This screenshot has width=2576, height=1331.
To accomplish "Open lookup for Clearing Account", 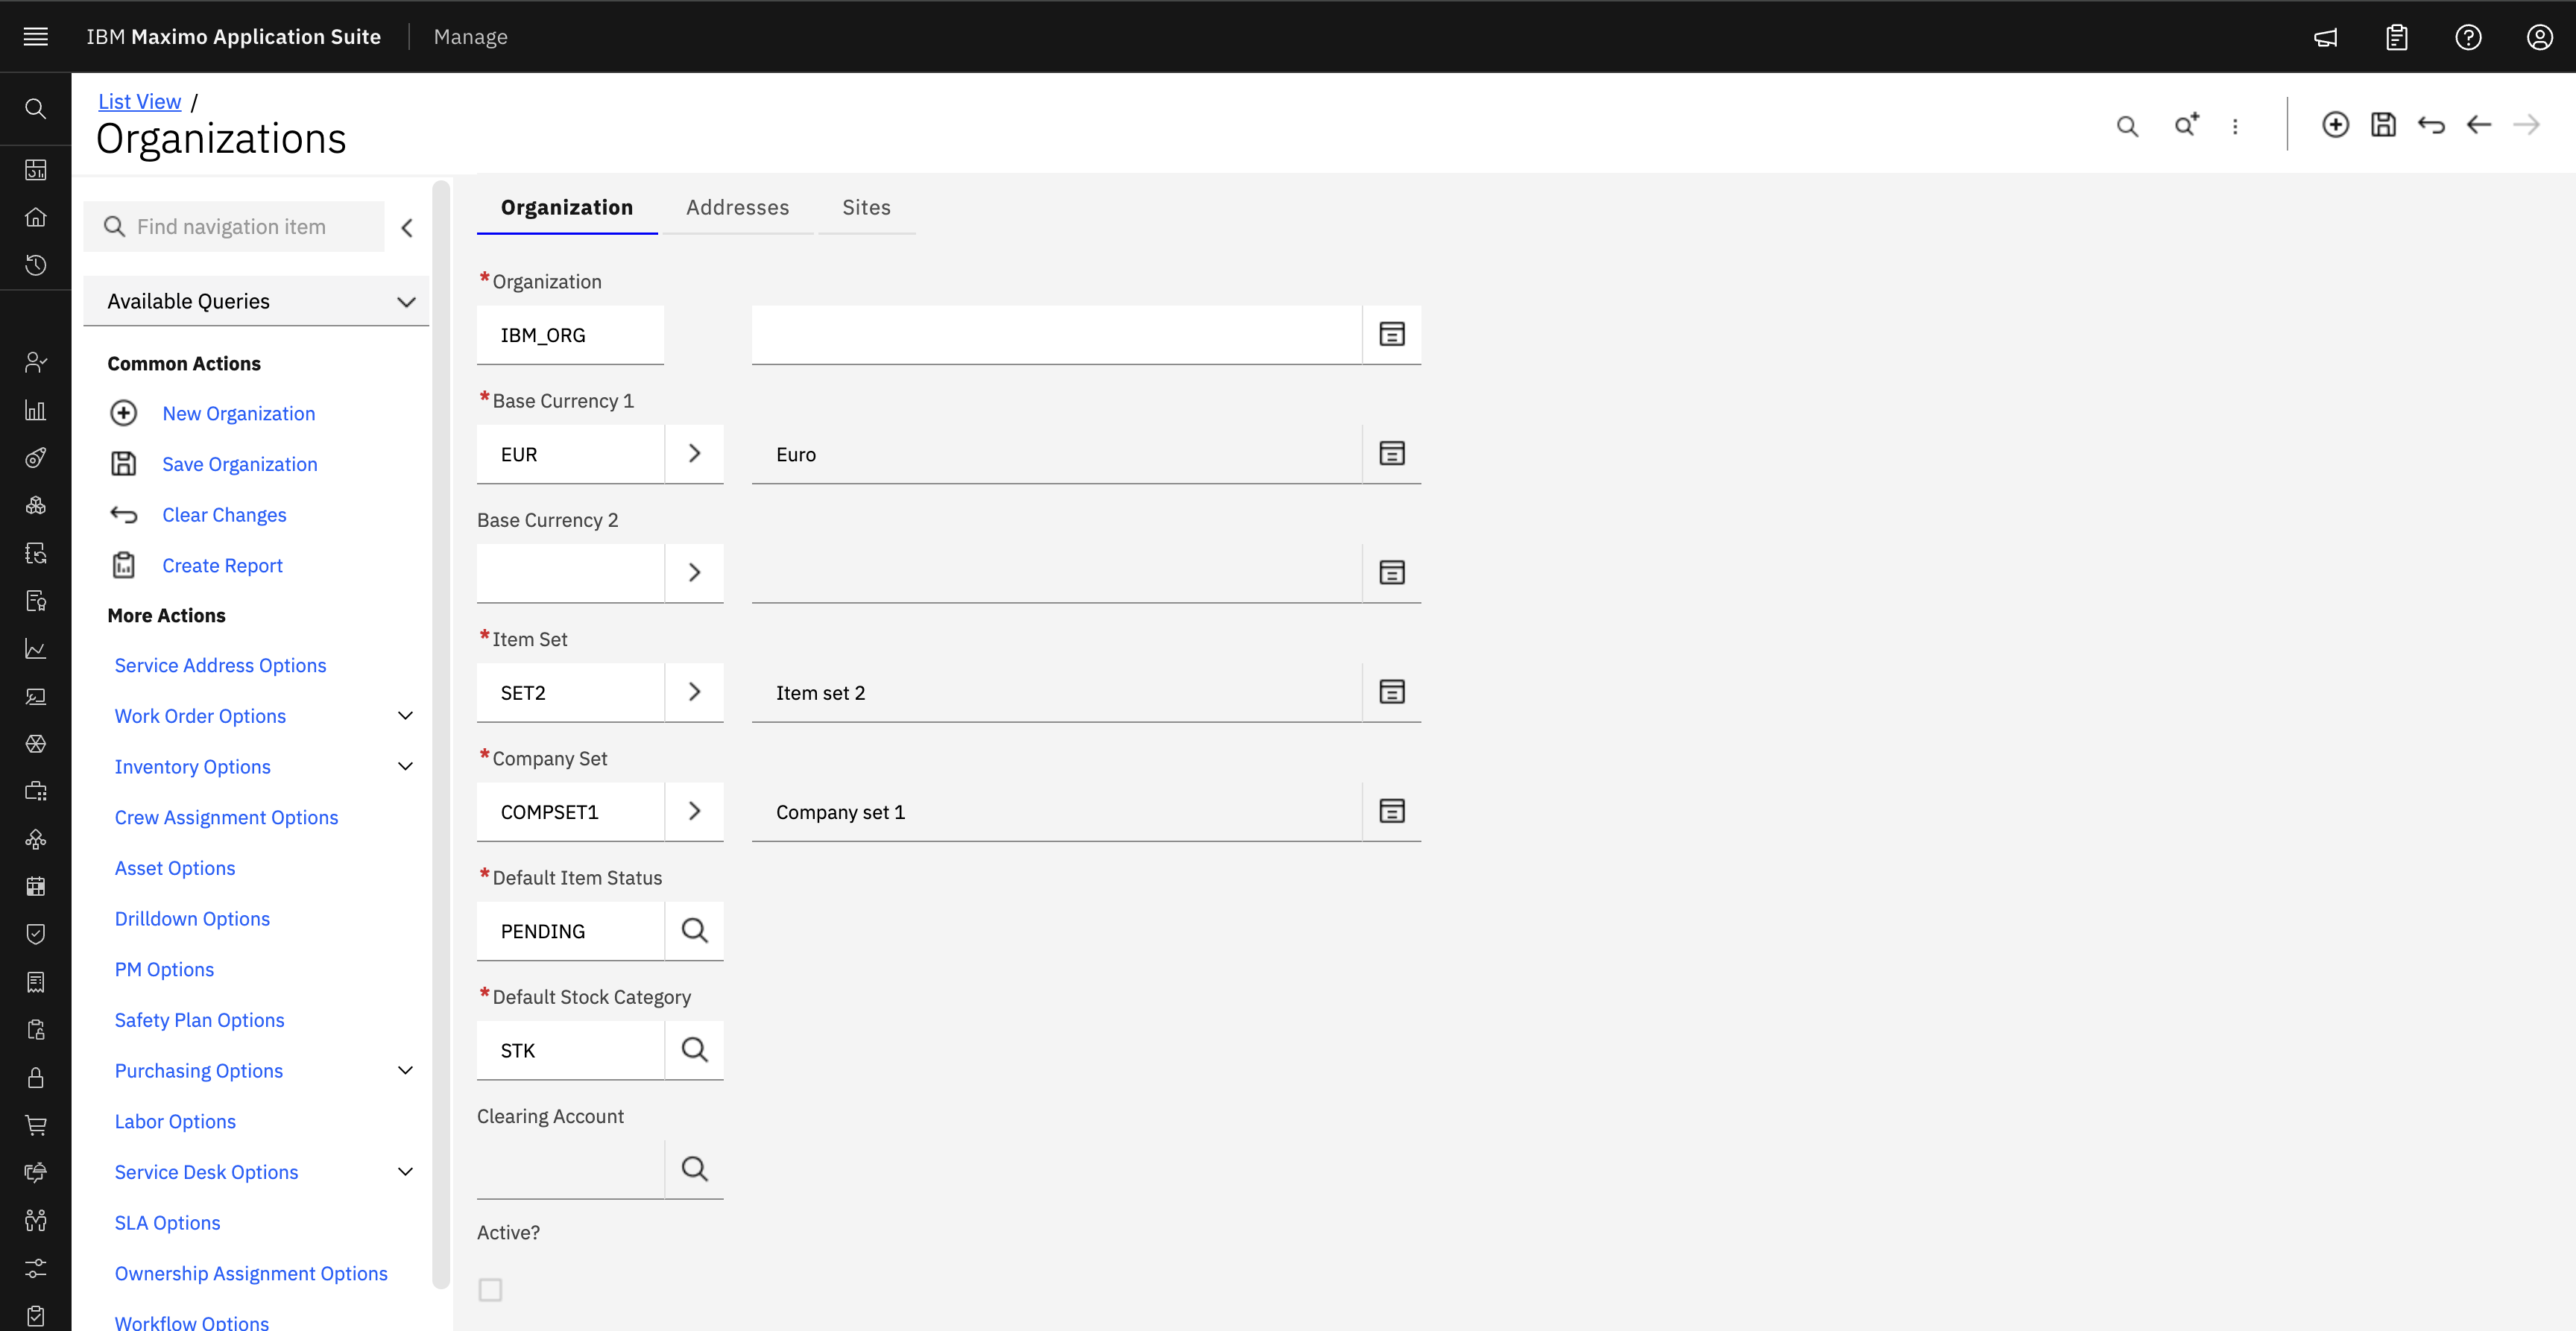I will (x=694, y=1168).
